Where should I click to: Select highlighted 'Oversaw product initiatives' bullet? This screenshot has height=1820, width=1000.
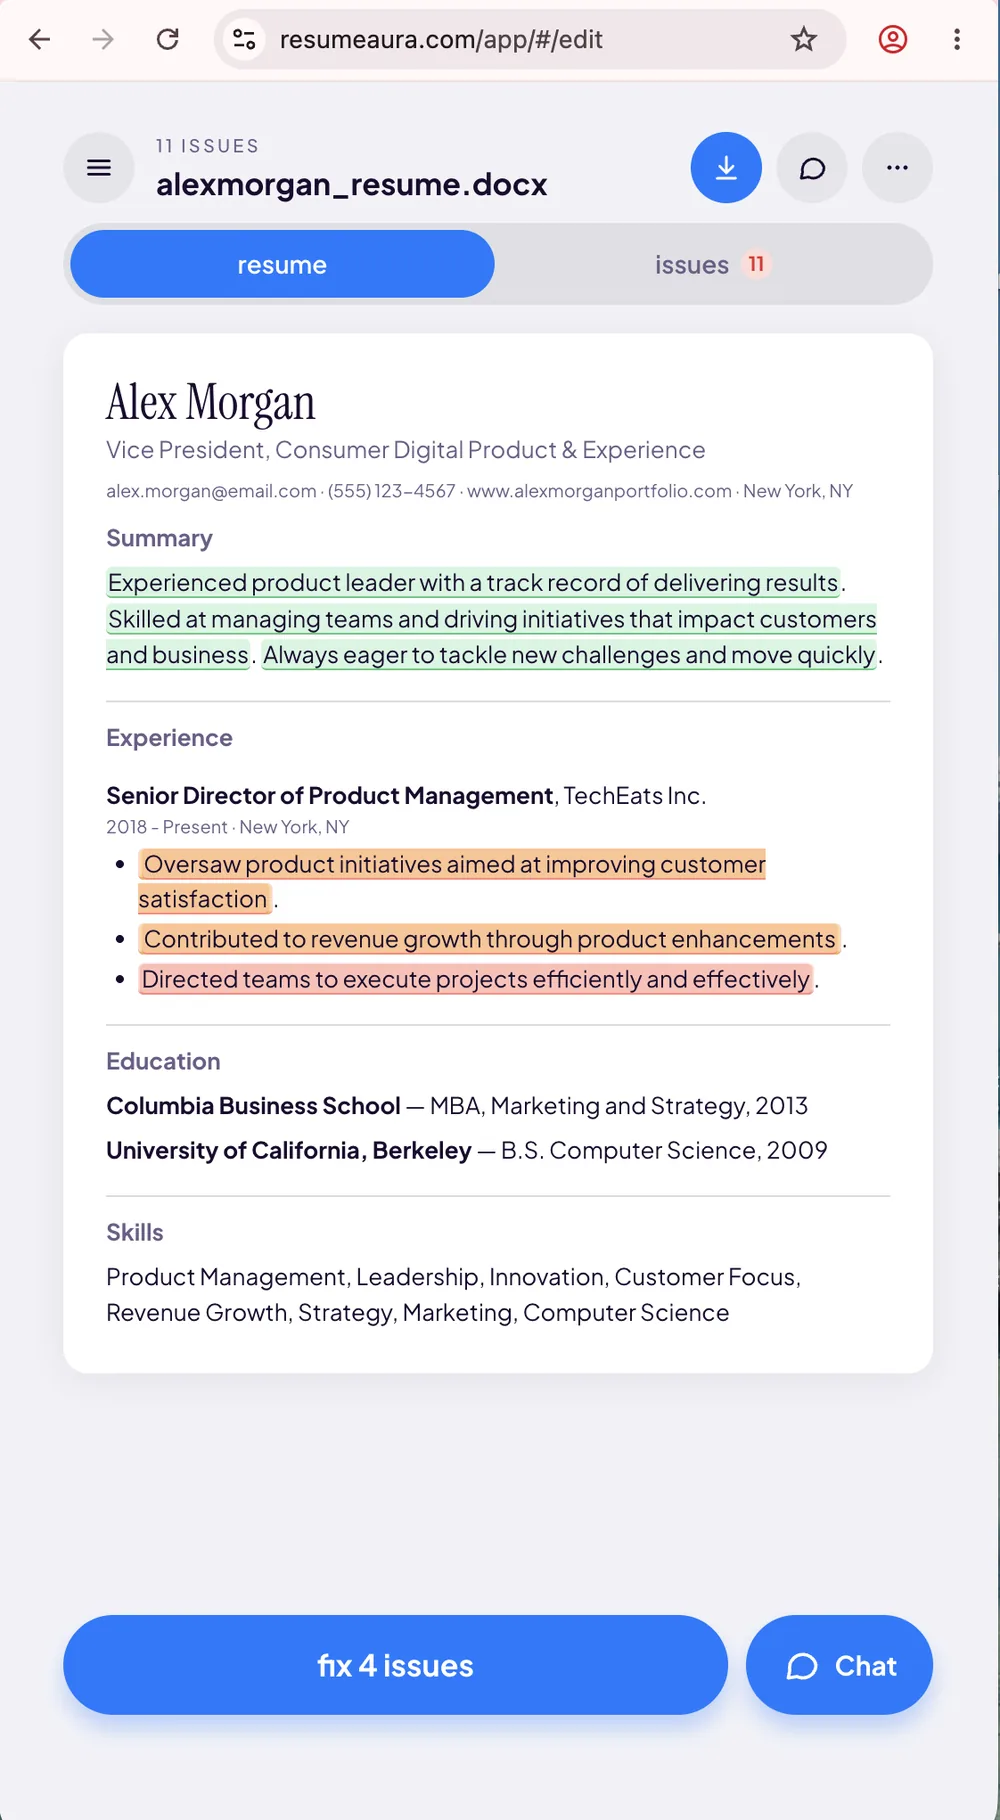point(452,881)
